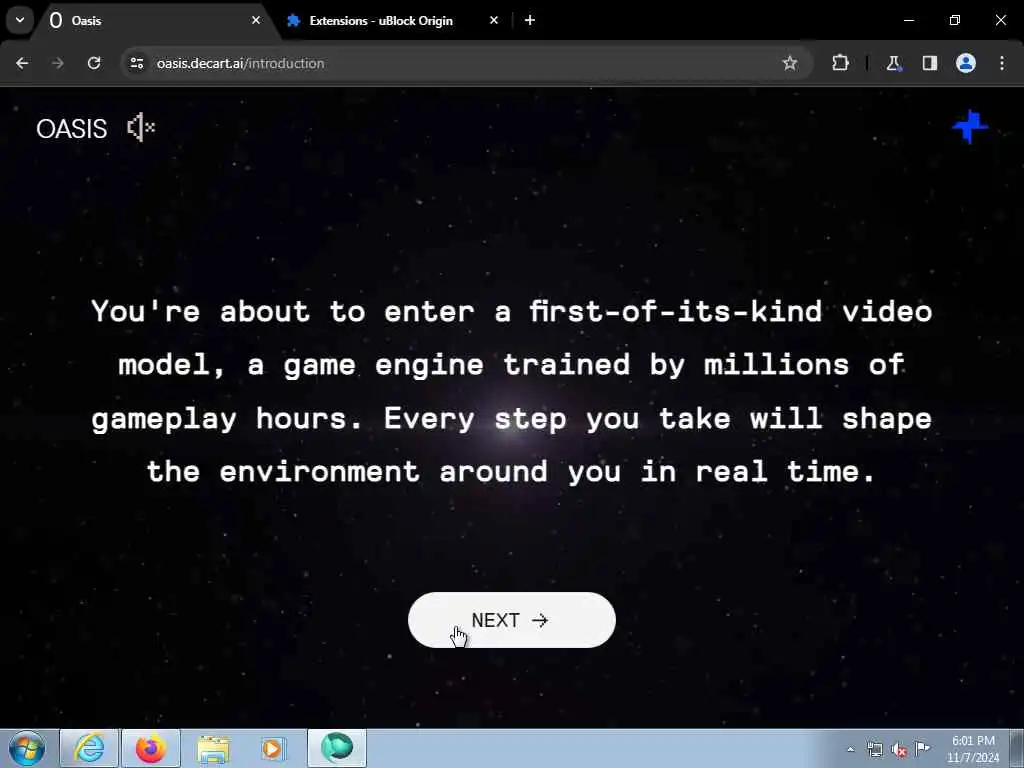Screen dimensions: 1024x768
Task: Open the Windows Start menu
Action: point(27,748)
